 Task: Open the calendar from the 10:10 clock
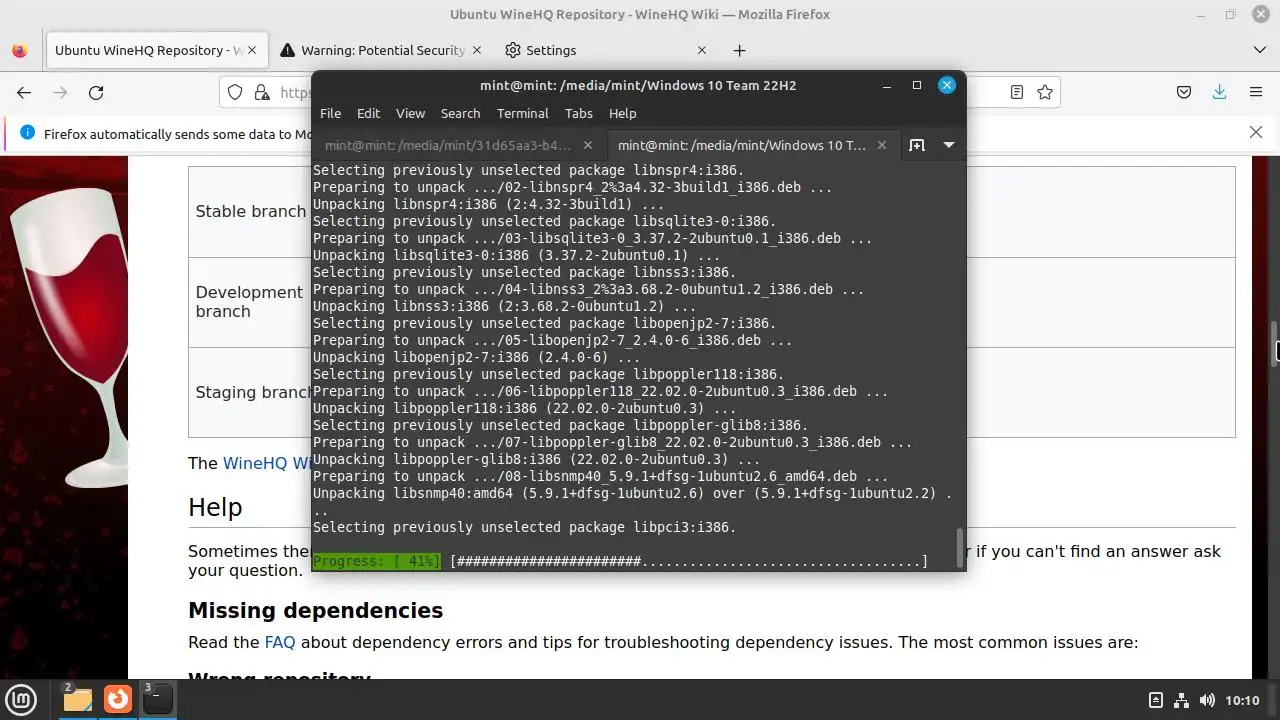[x=1242, y=700]
